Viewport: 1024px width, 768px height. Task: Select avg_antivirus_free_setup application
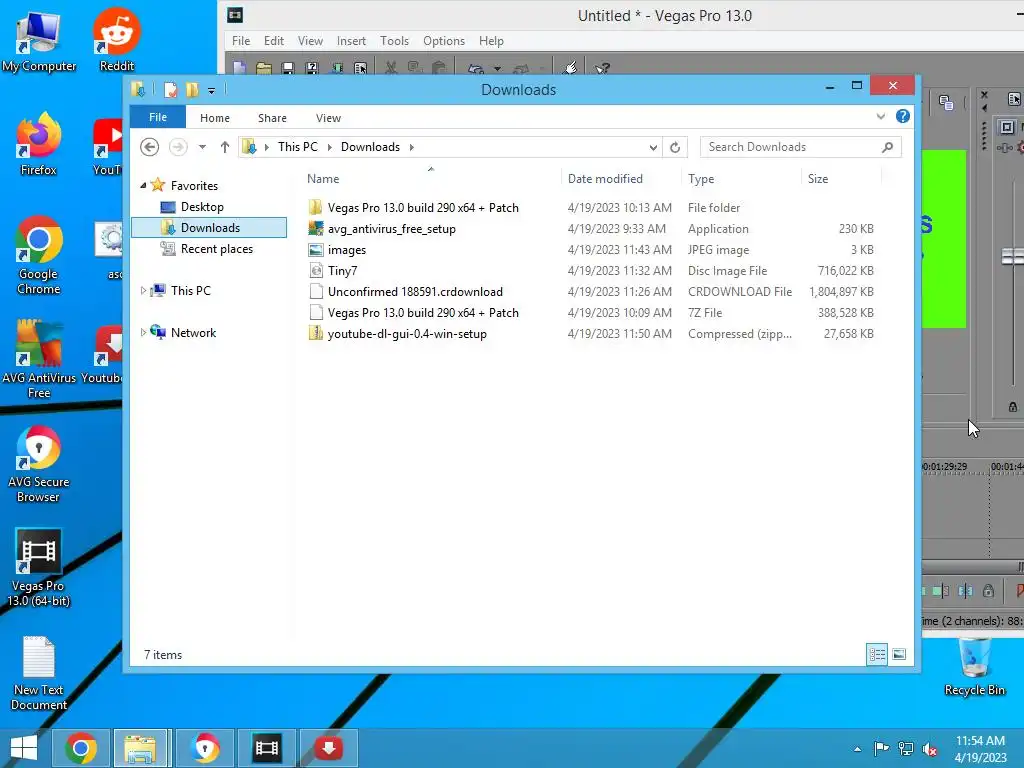(x=391, y=229)
